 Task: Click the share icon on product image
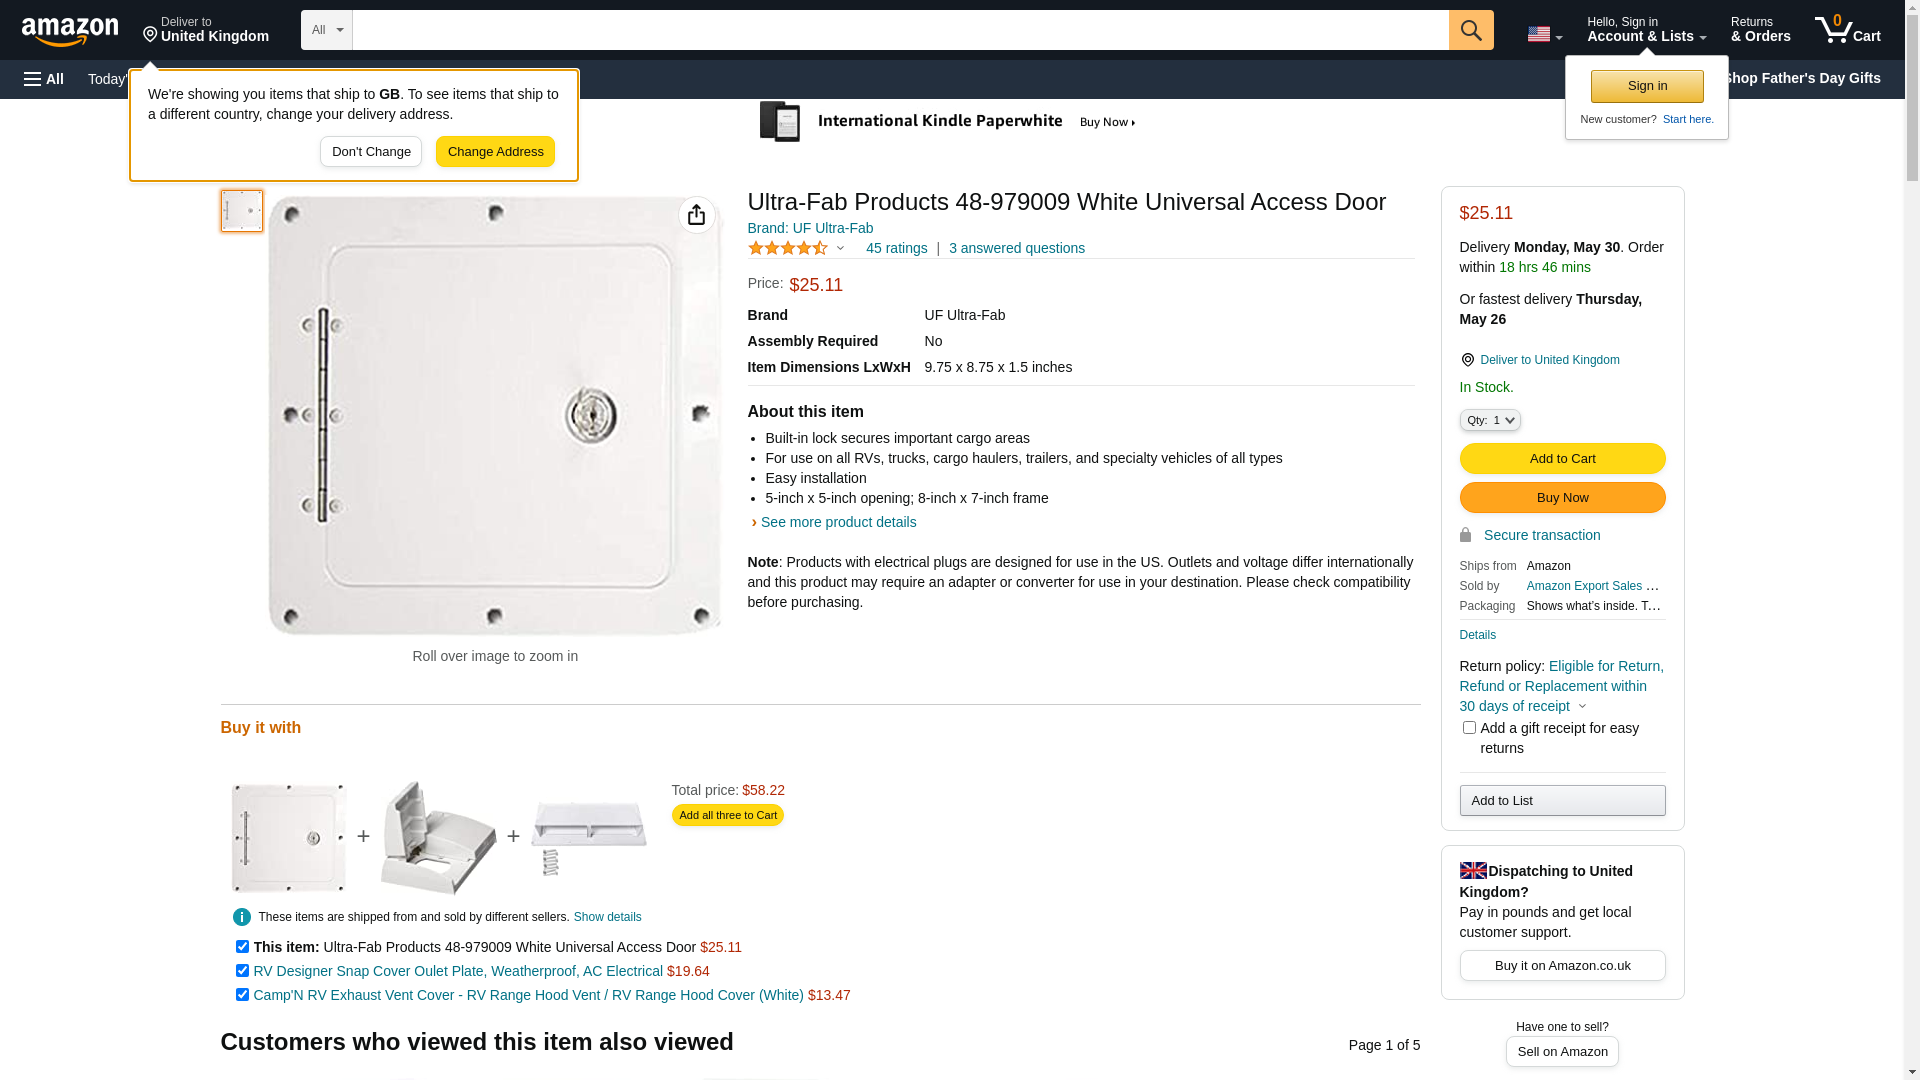(x=697, y=215)
